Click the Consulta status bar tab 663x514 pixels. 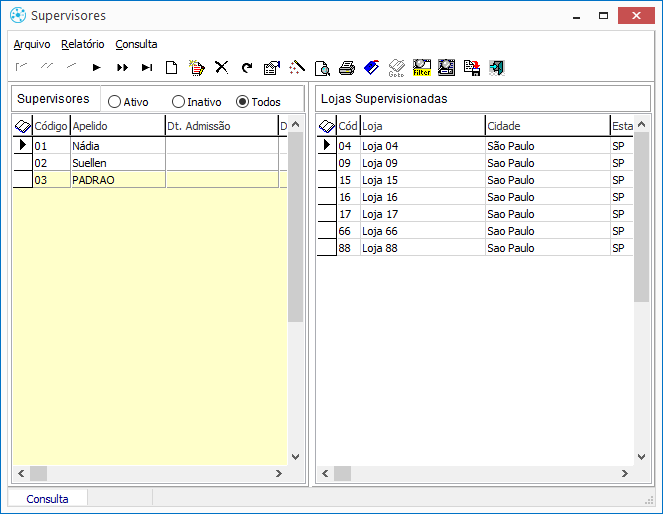point(47,499)
